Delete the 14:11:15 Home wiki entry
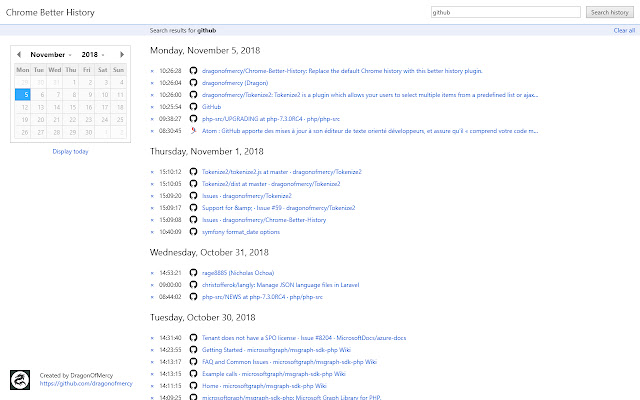This screenshot has width=640, height=400. (x=152, y=386)
